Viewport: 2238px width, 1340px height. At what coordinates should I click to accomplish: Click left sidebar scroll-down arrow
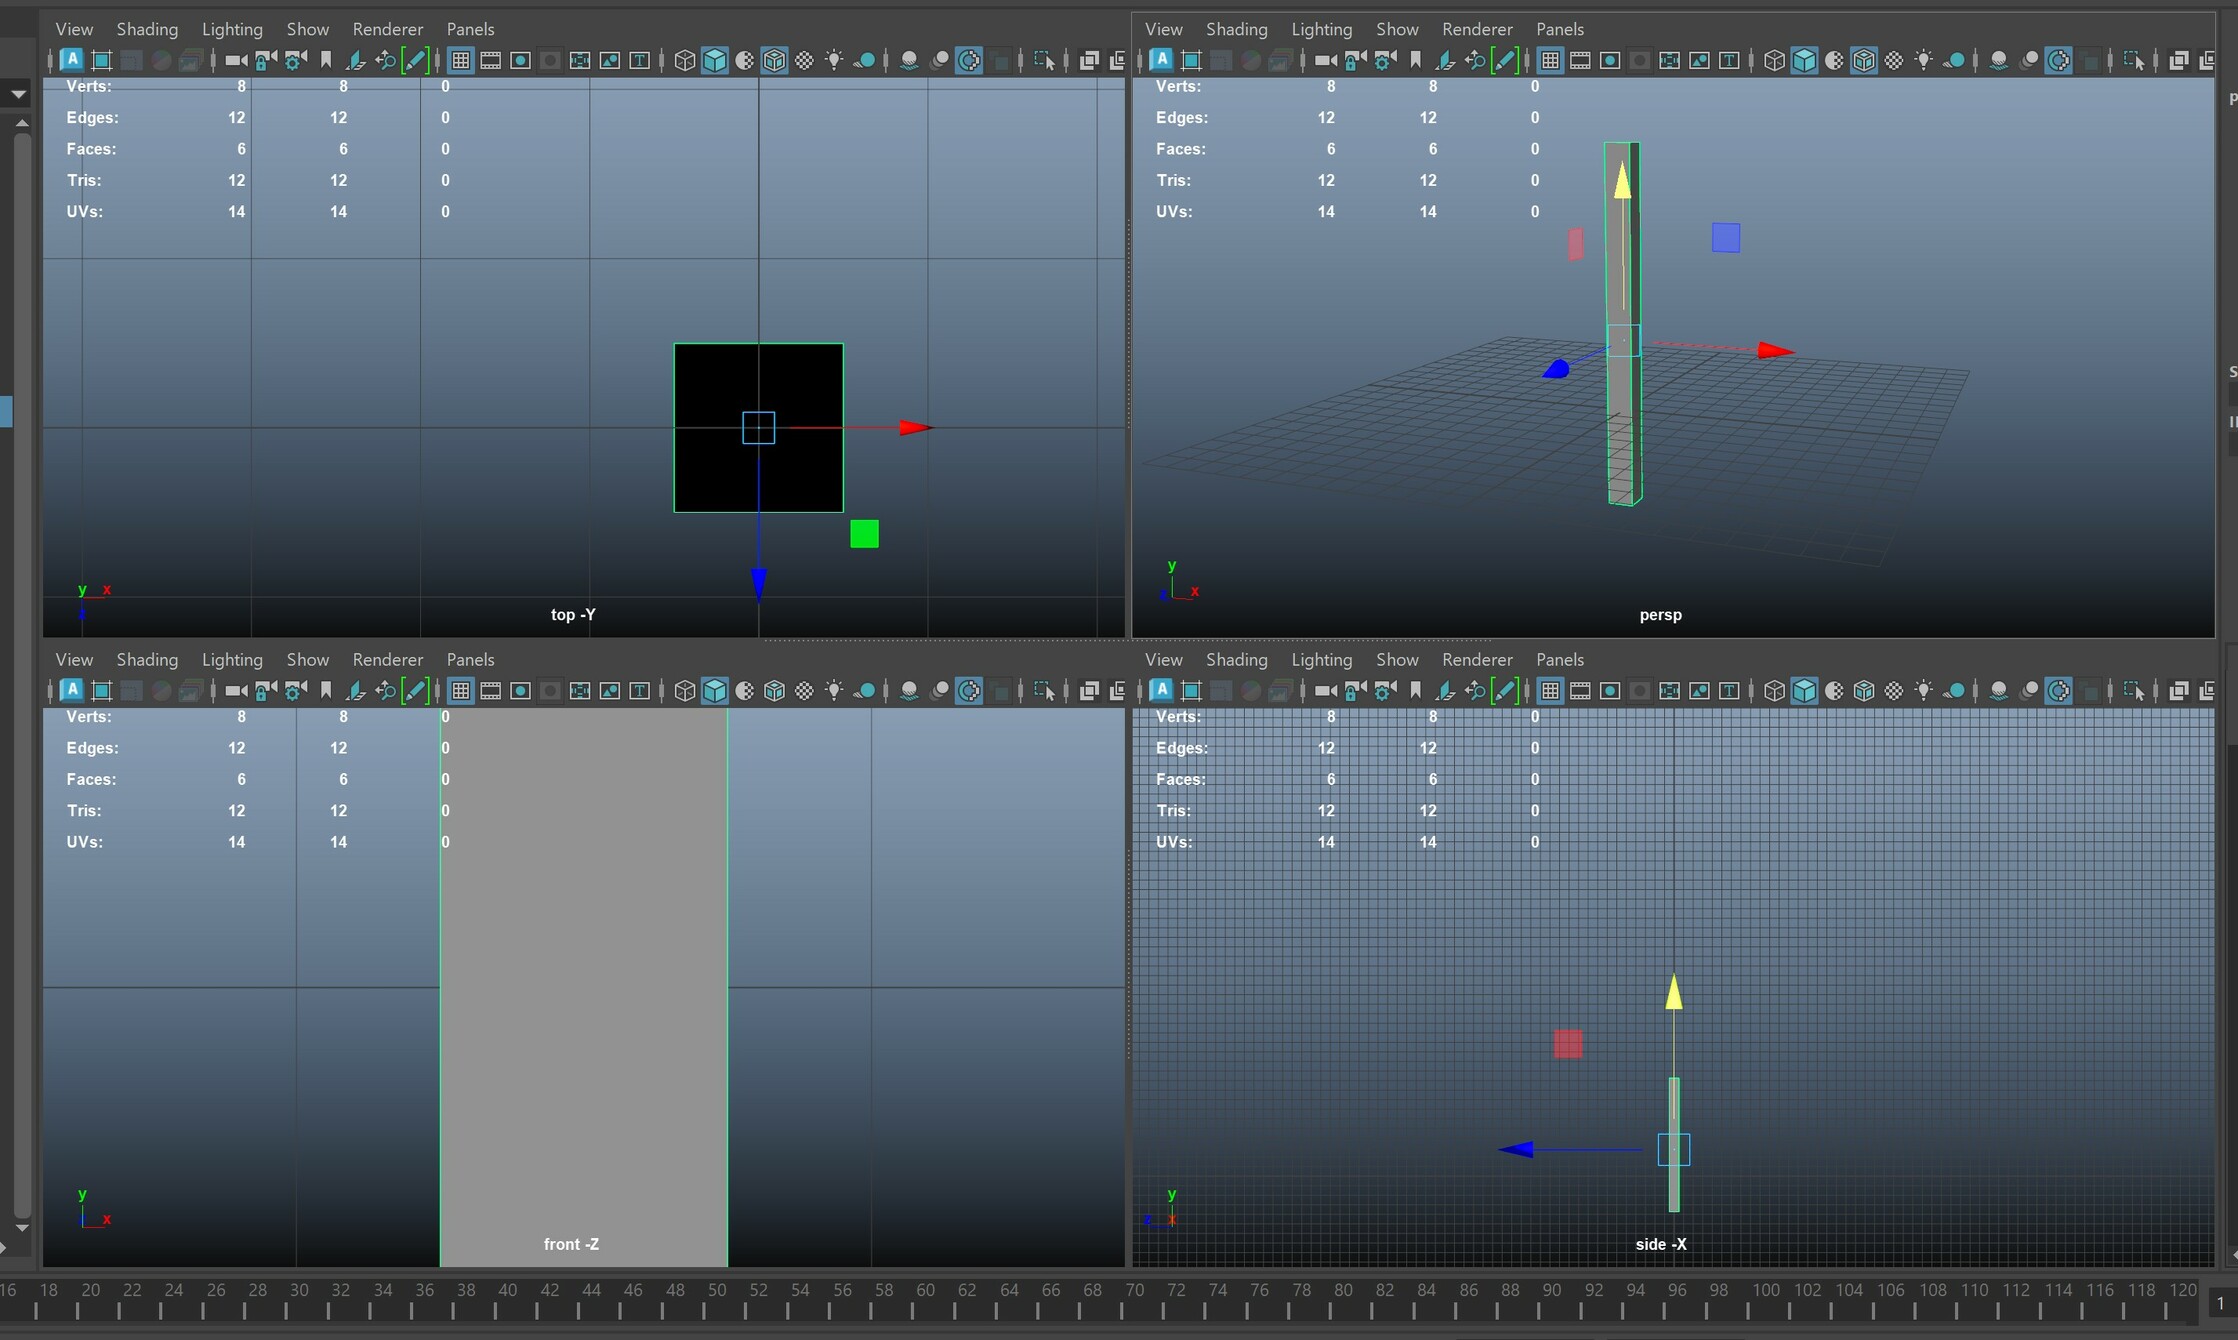(x=21, y=1227)
